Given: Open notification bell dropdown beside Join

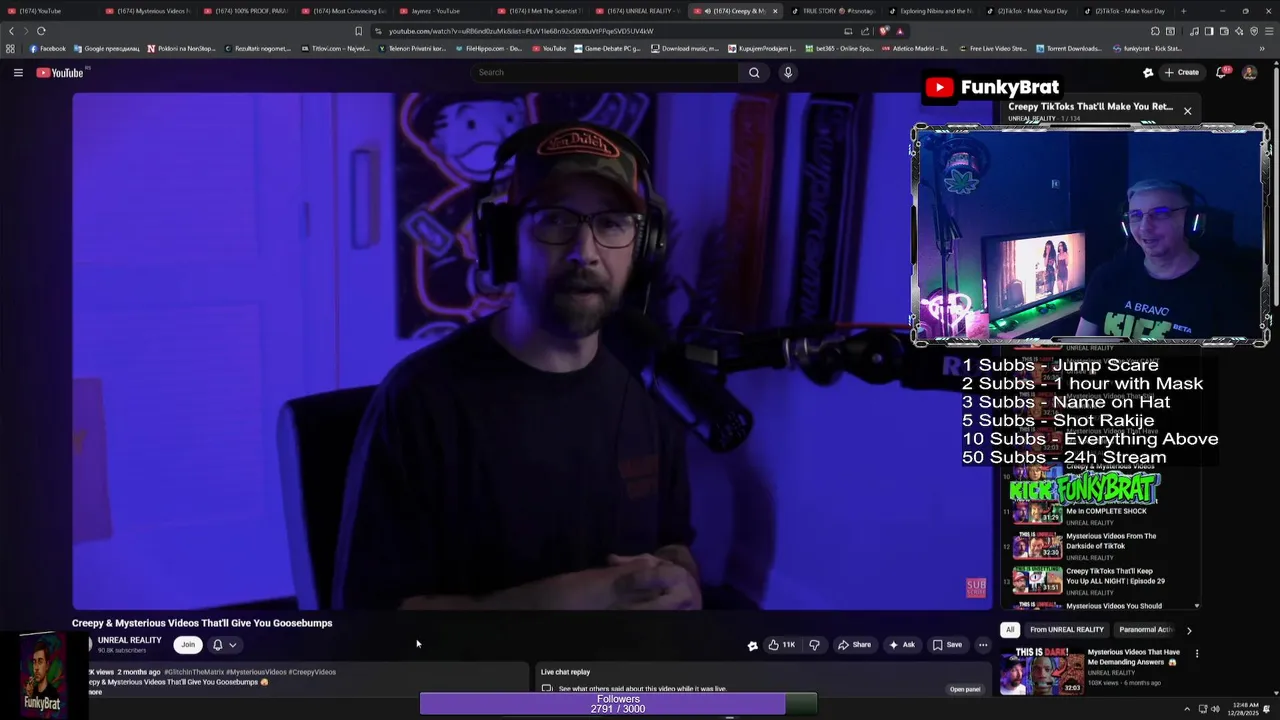Looking at the screenshot, I should (x=224, y=645).
